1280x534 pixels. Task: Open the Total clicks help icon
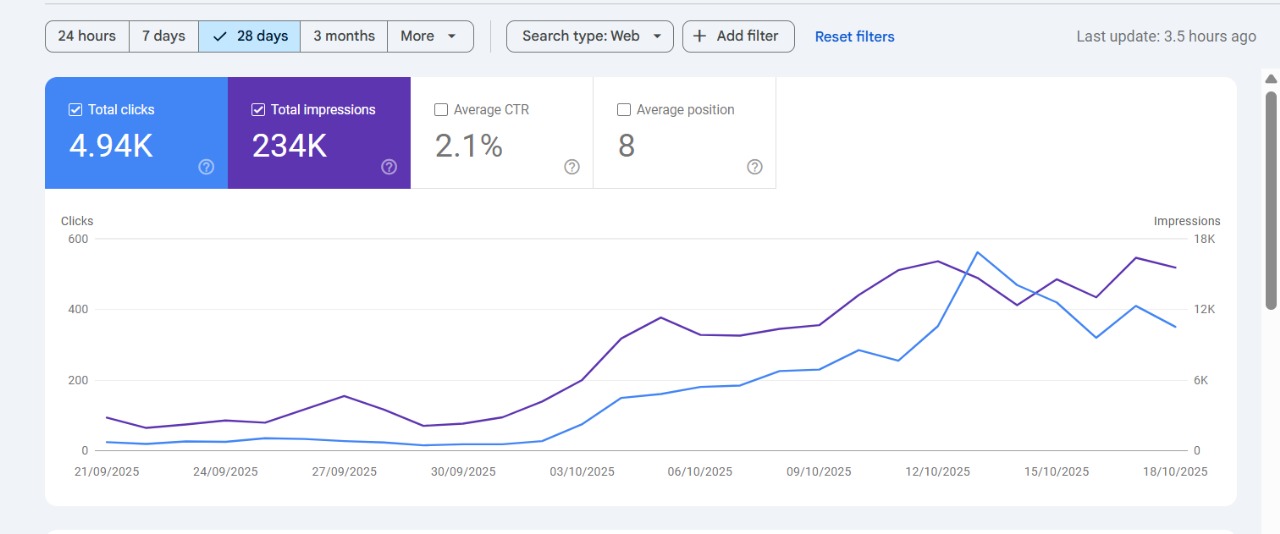pos(206,167)
